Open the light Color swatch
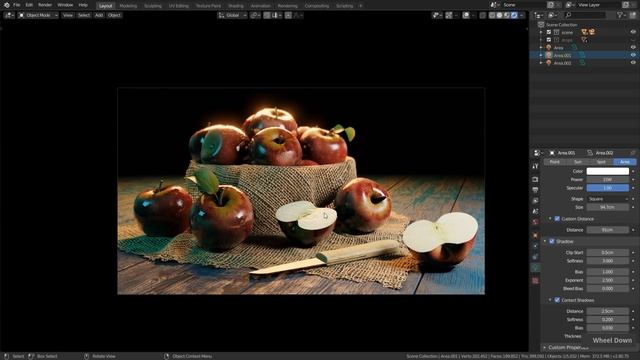640x360 pixels. [x=607, y=171]
